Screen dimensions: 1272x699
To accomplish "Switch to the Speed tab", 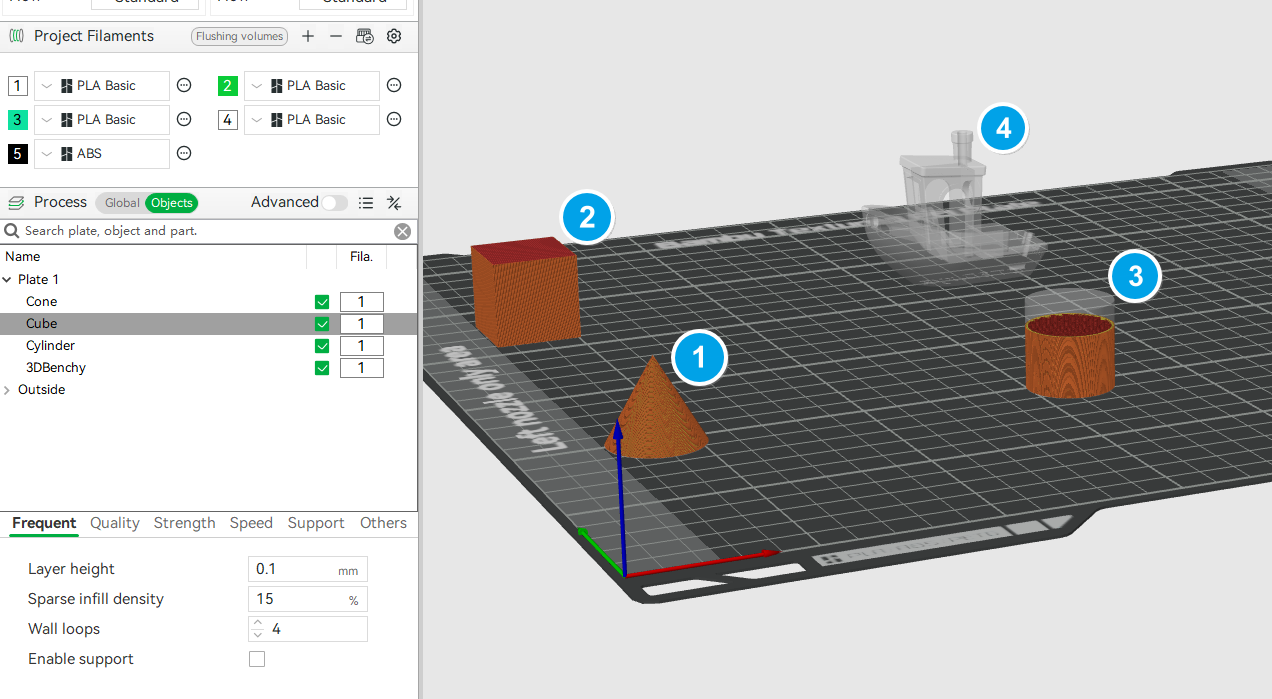I will click(251, 523).
